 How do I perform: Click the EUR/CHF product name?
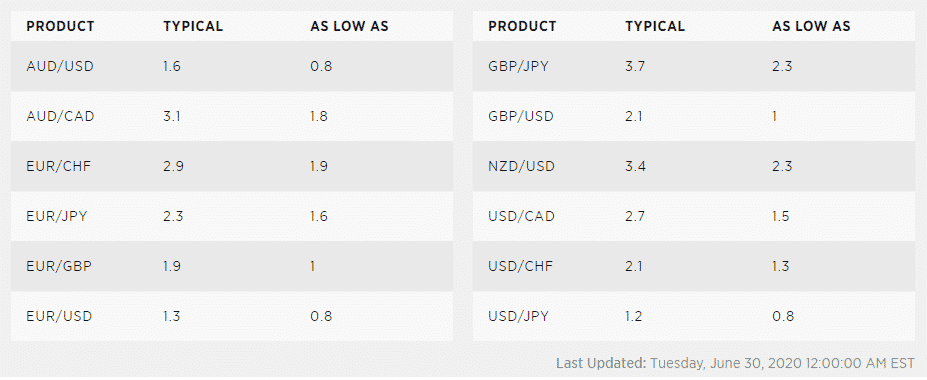pyautogui.click(x=59, y=166)
